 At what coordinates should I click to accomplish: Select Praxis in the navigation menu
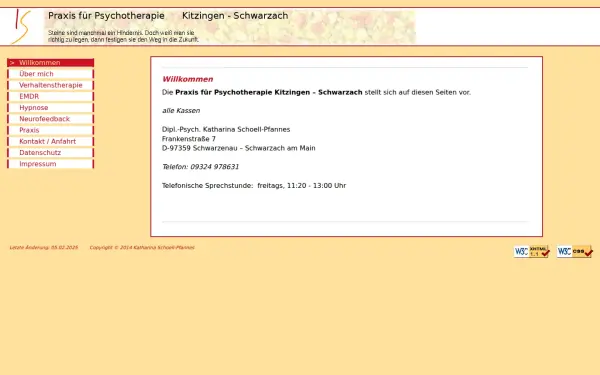[51, 130]
